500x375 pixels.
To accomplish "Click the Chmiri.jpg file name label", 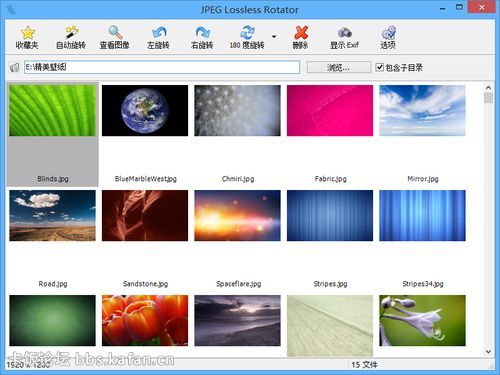I will 238,179.
